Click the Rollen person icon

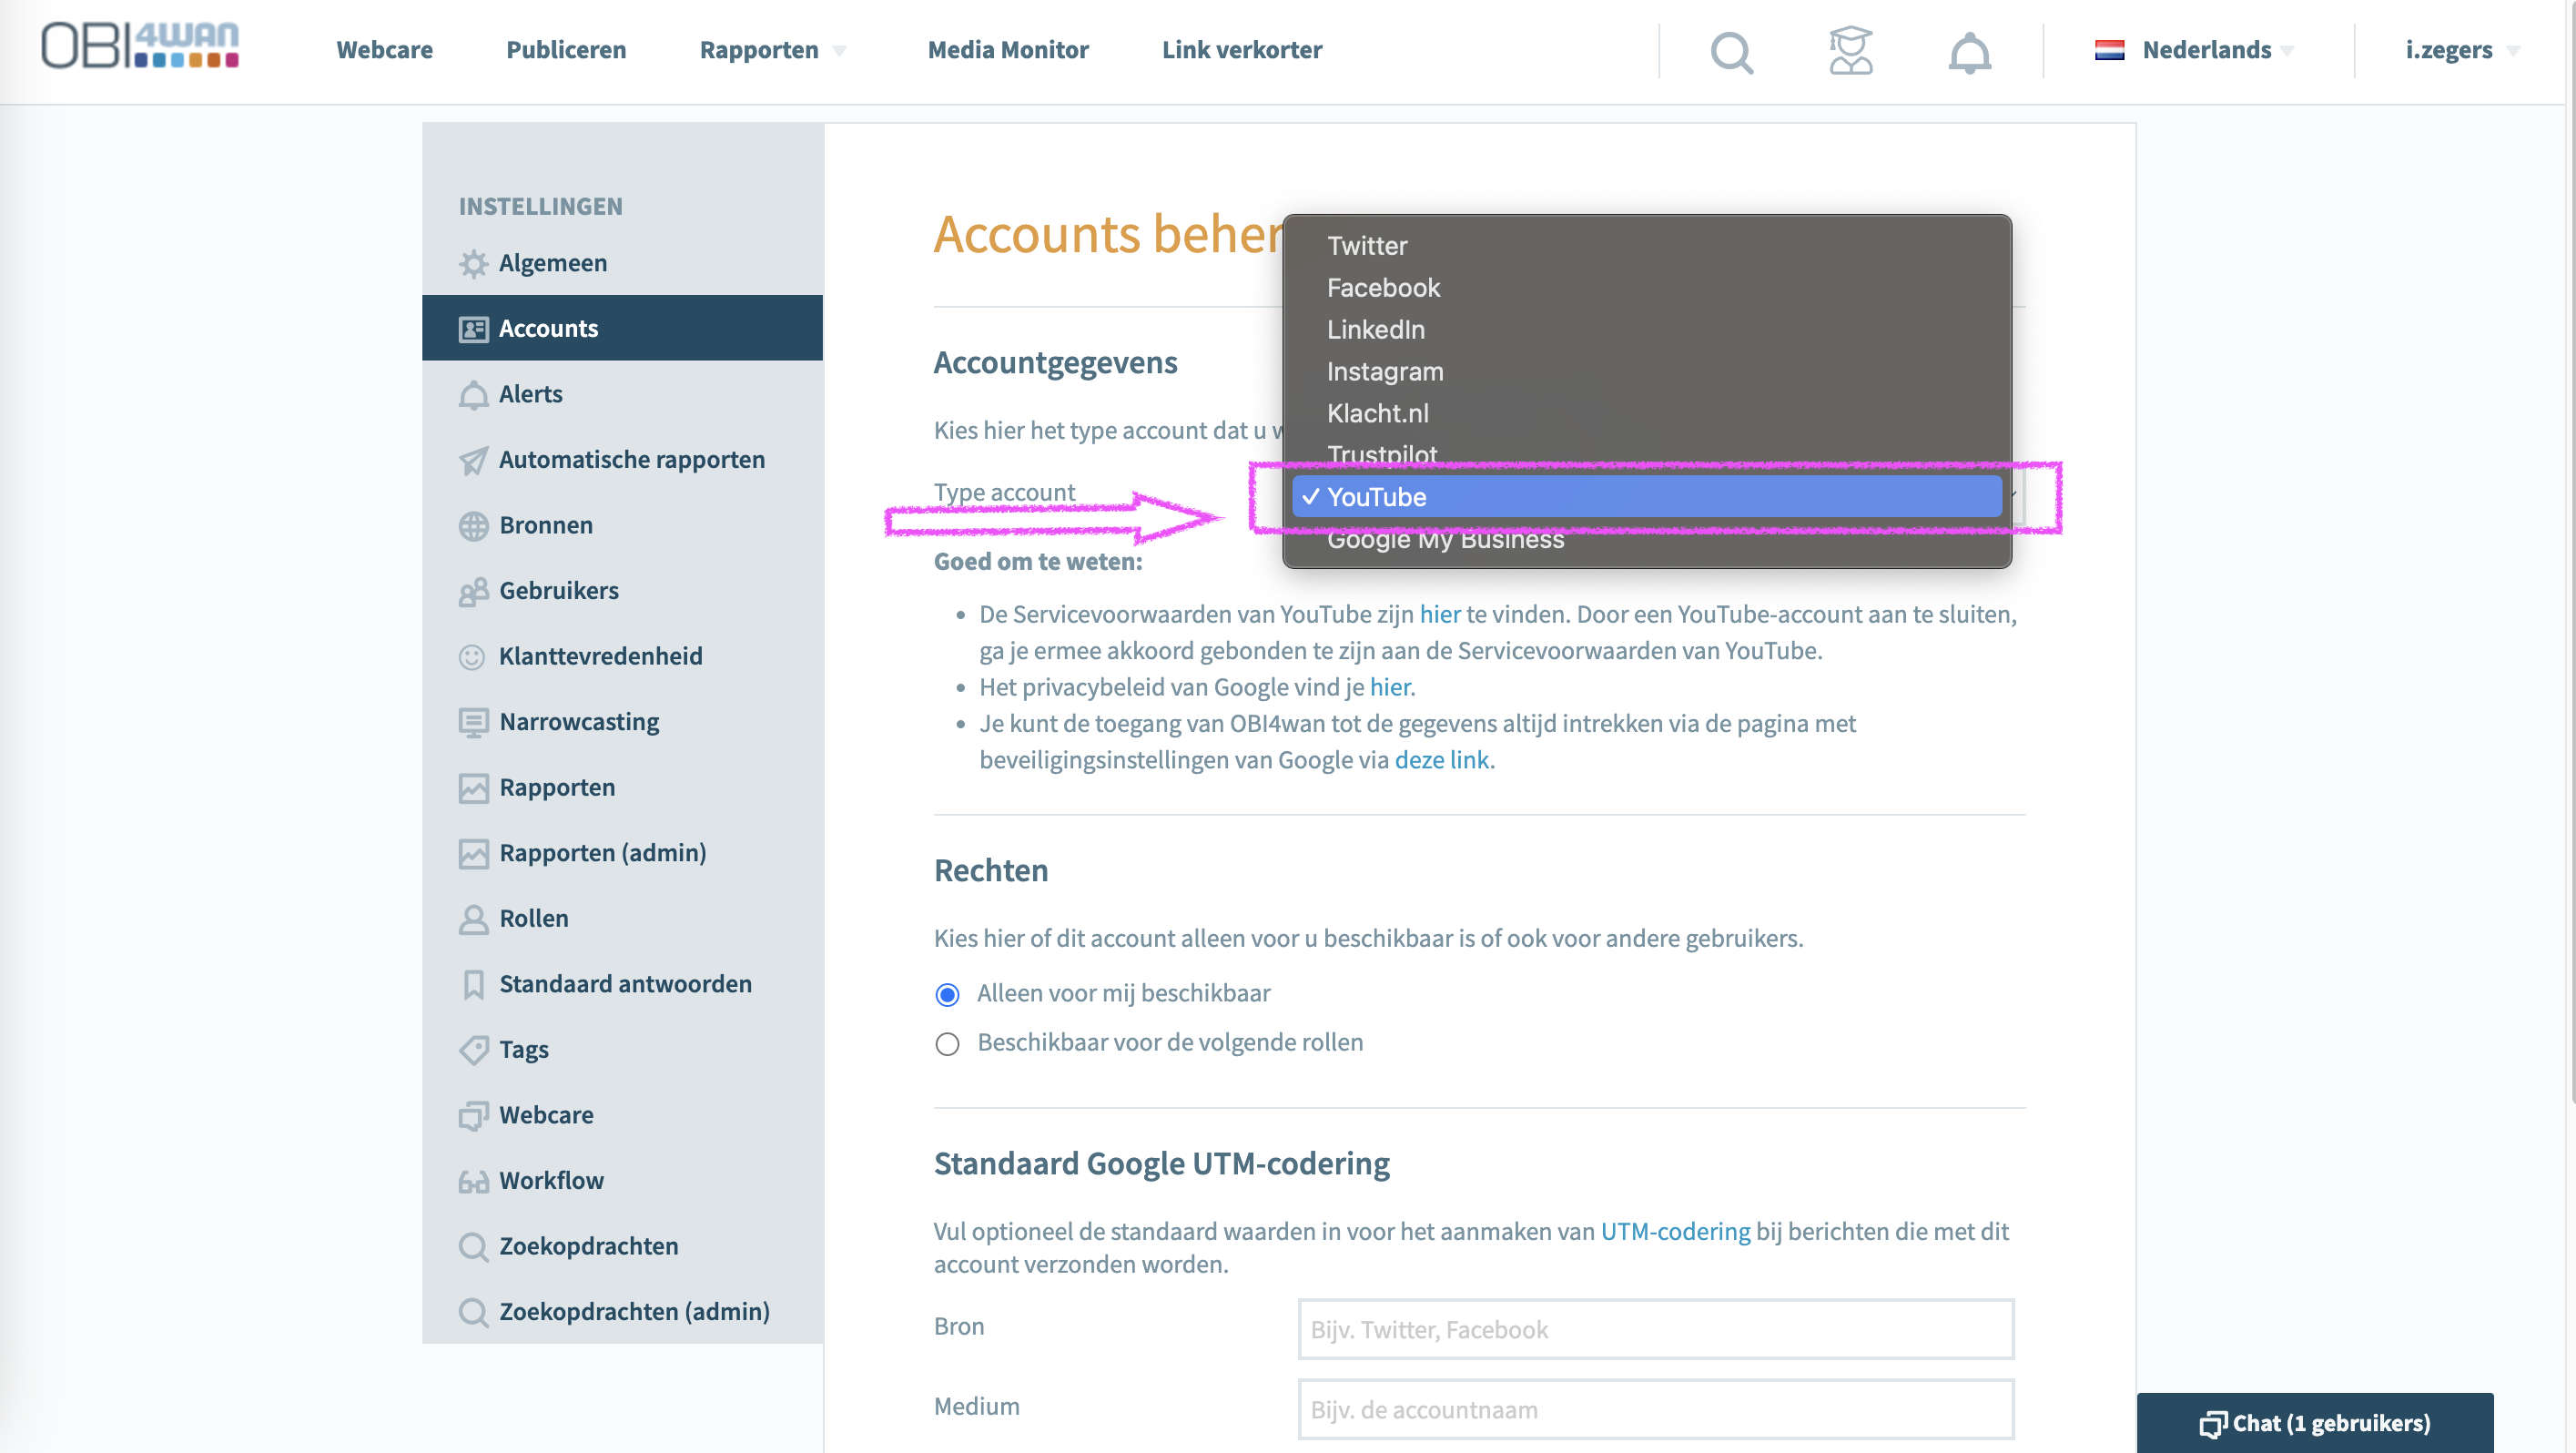[473, 919]
